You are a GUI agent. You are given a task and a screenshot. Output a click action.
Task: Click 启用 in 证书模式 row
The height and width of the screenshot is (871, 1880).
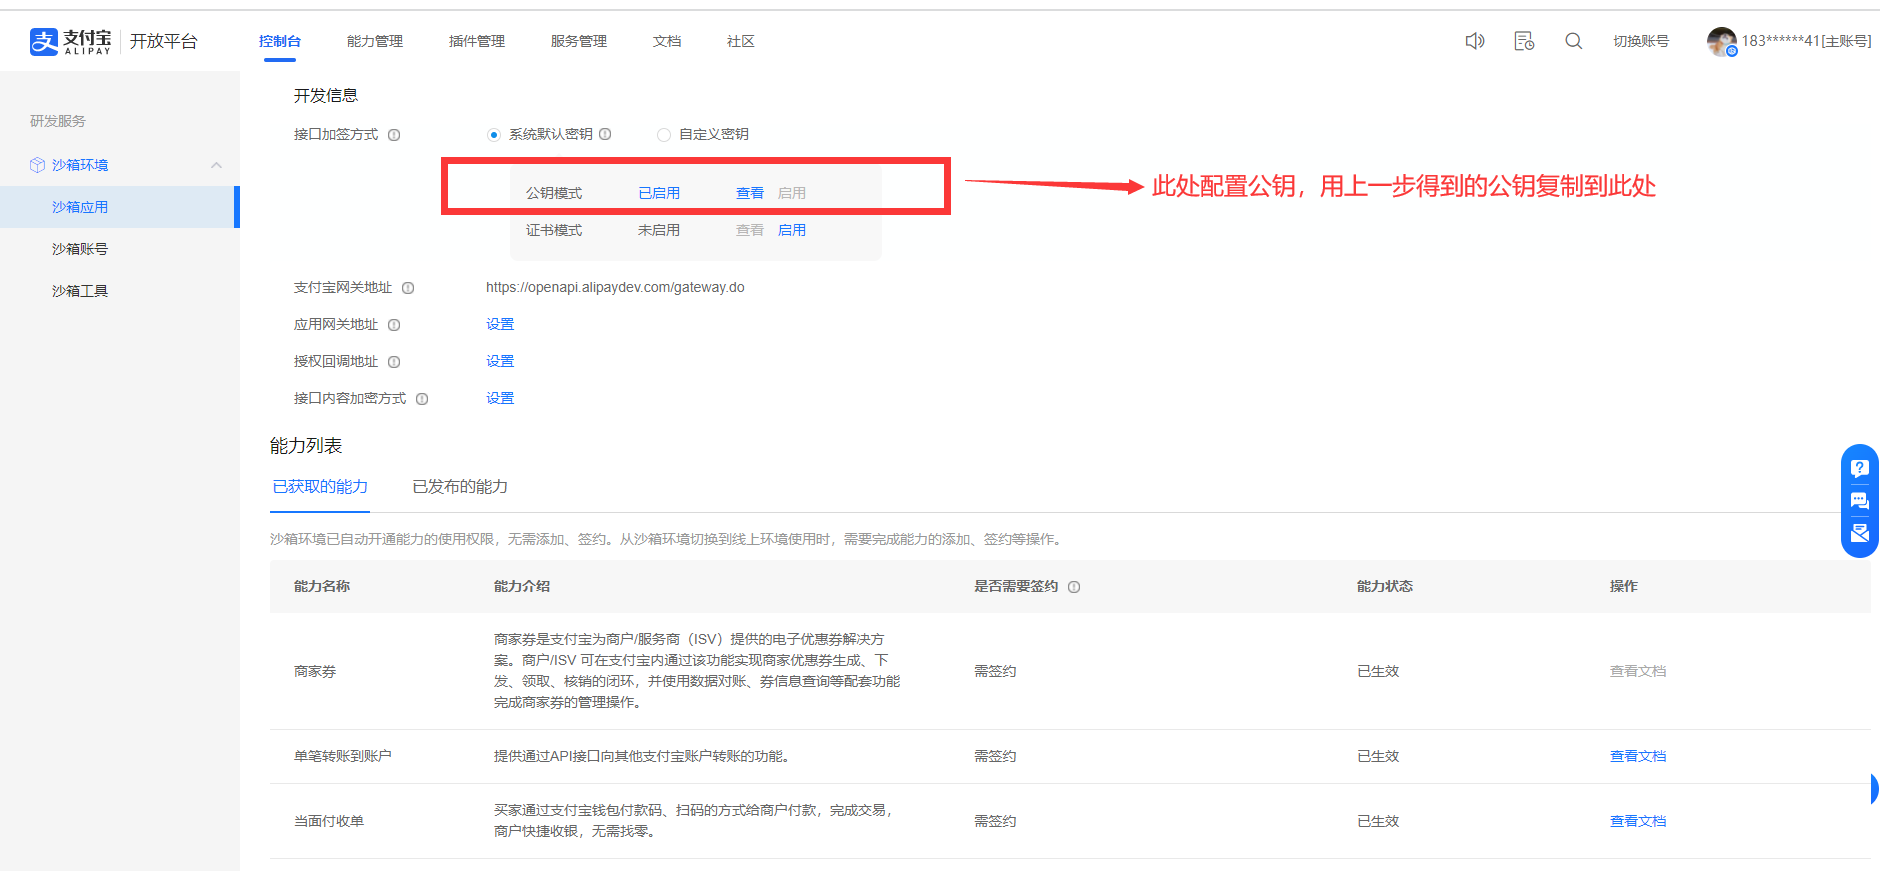[792, 230]
